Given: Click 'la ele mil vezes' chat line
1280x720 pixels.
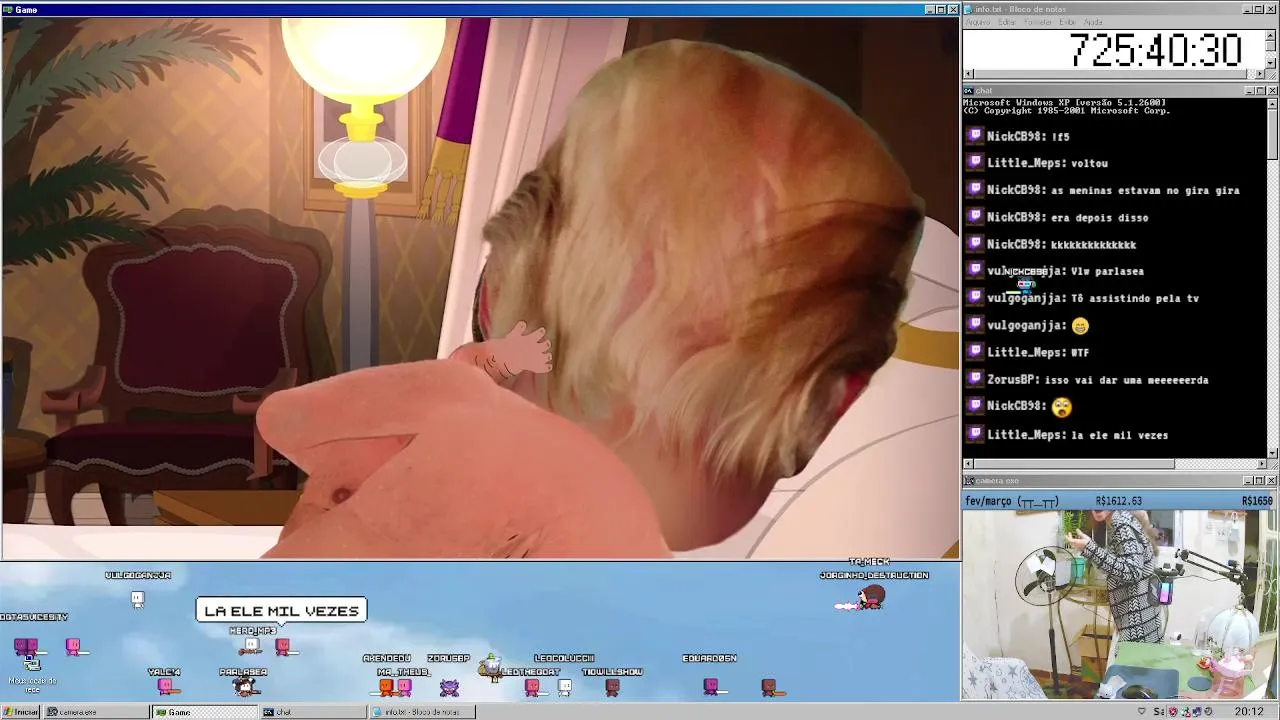Looking at the screenshot, I should pos(1119,435).
